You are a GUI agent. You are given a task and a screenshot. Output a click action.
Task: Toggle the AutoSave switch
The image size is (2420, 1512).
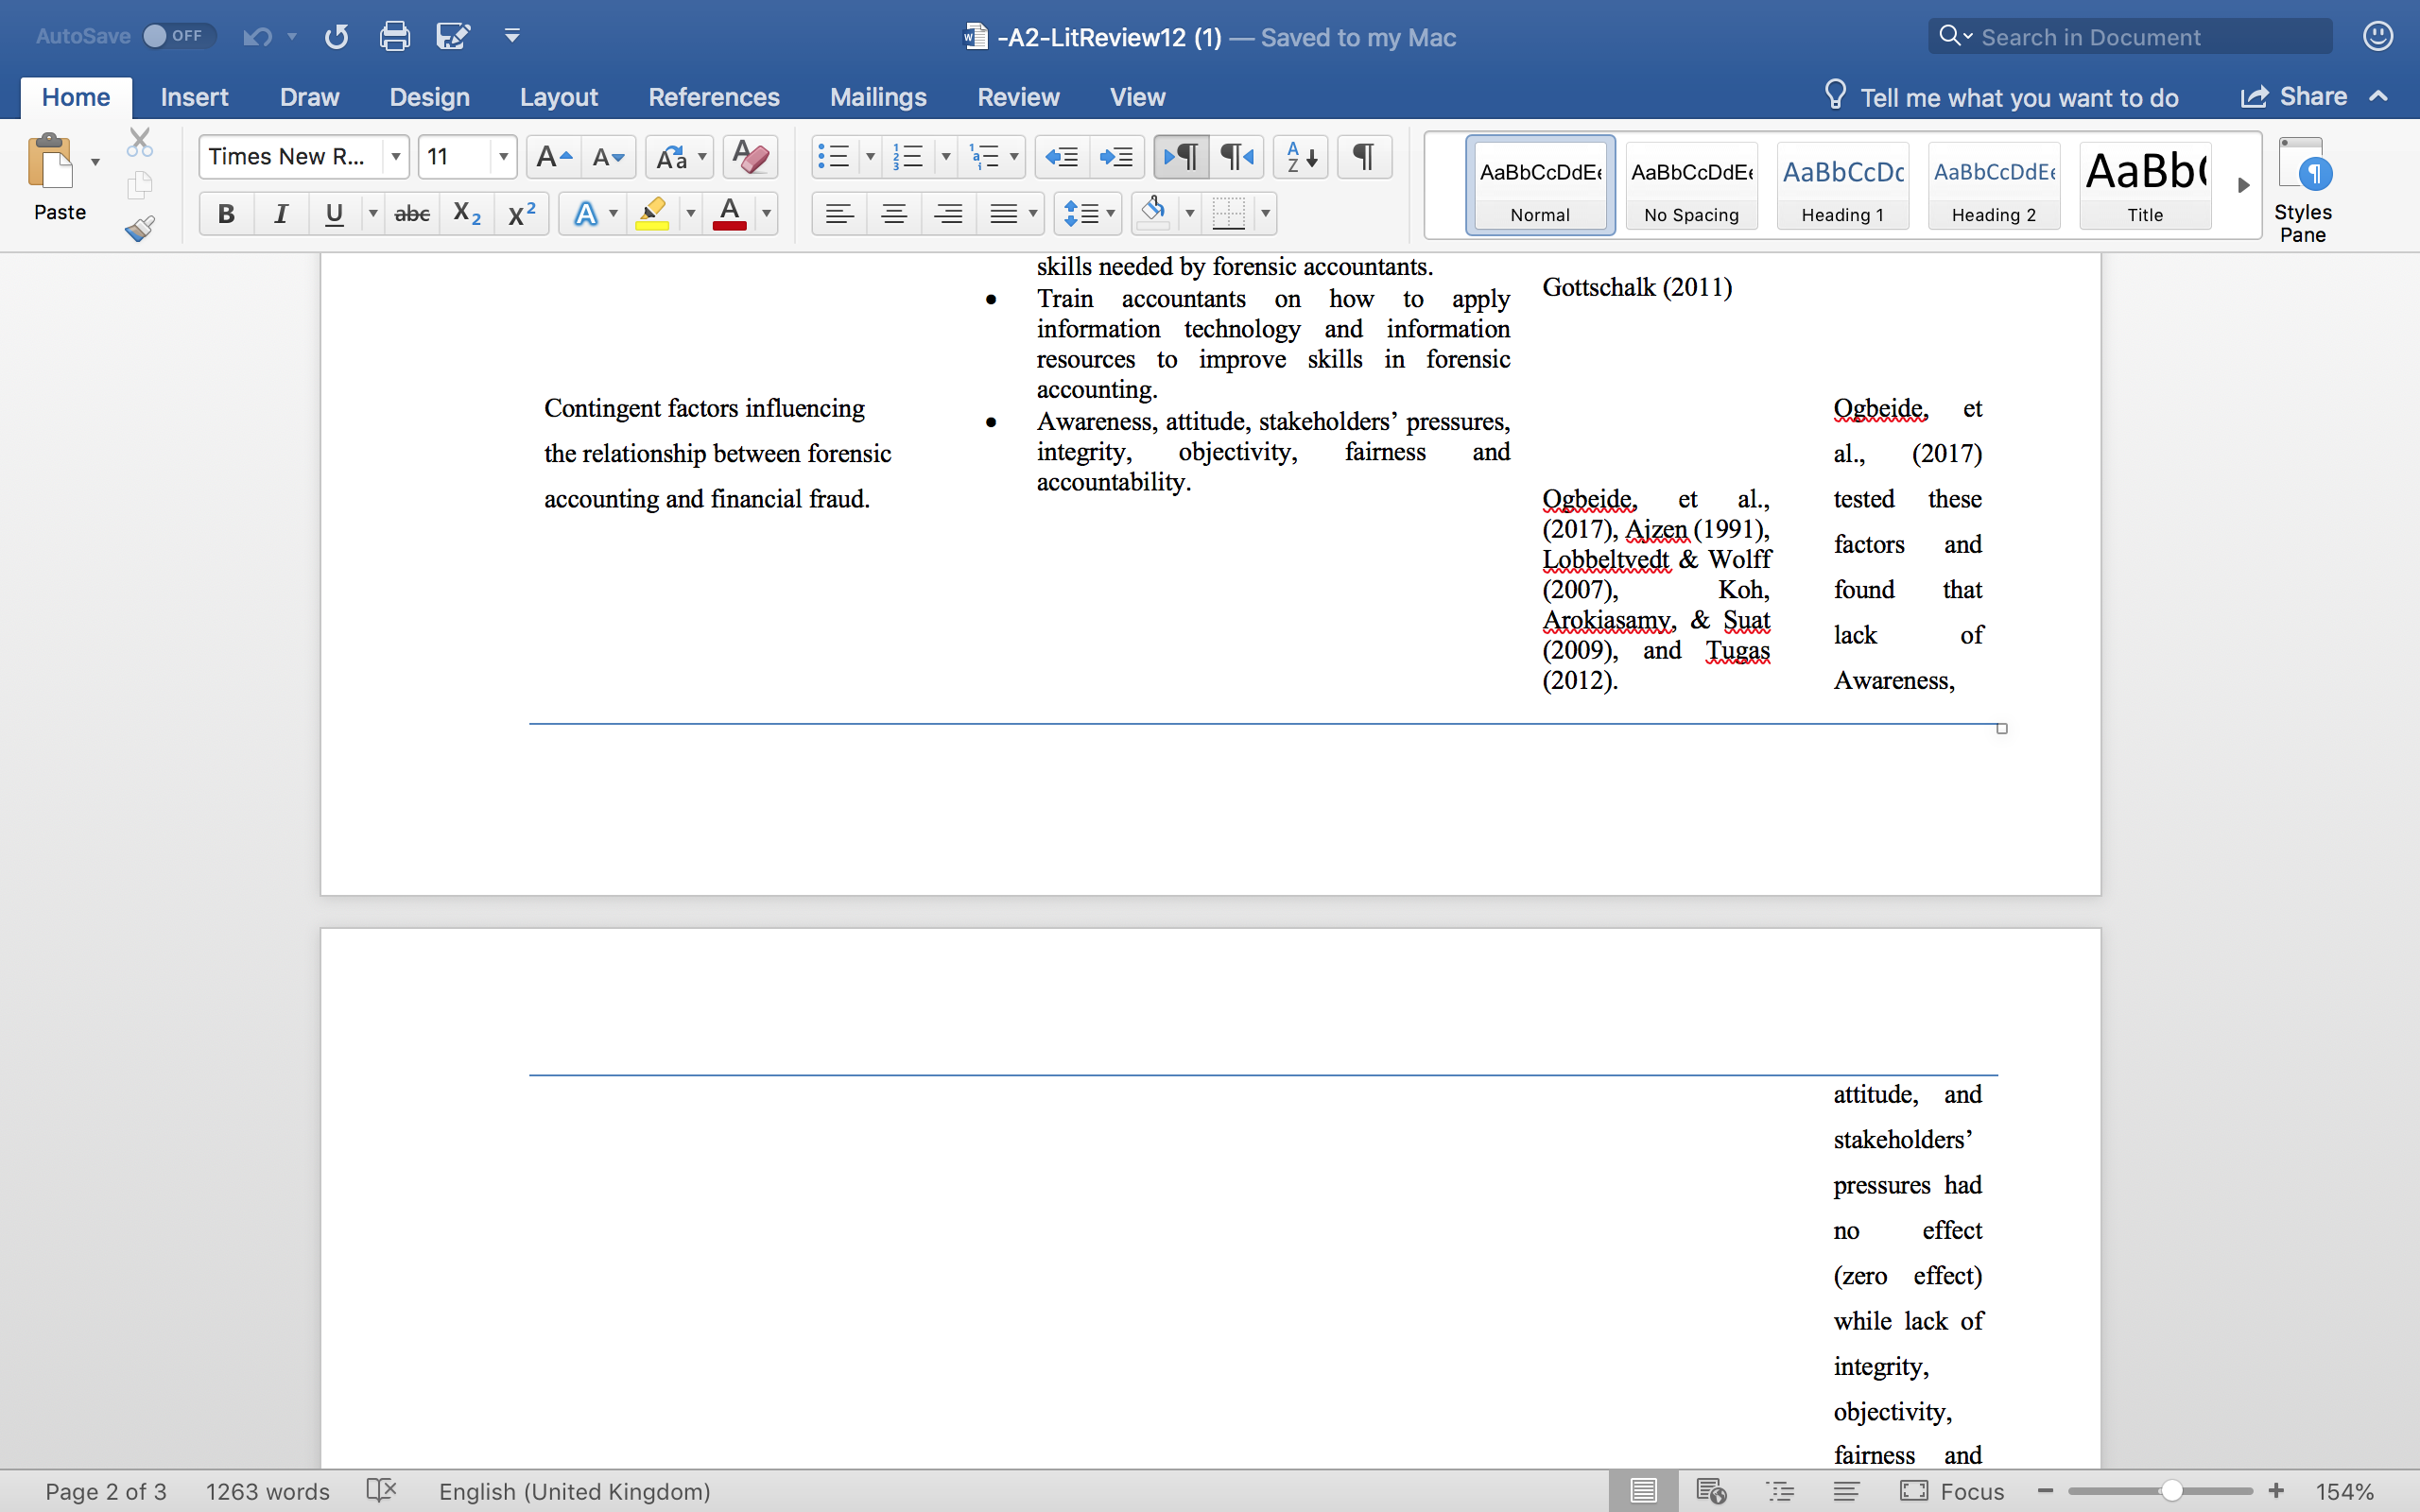[178, 36]
